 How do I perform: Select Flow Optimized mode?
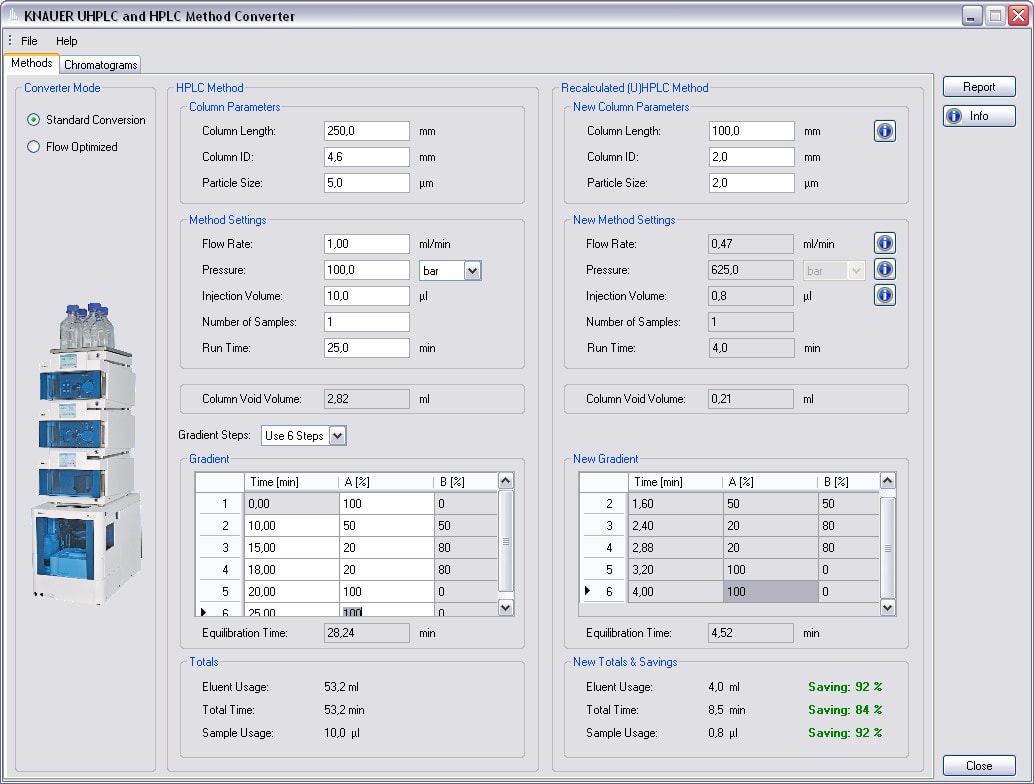click(34, 147)
